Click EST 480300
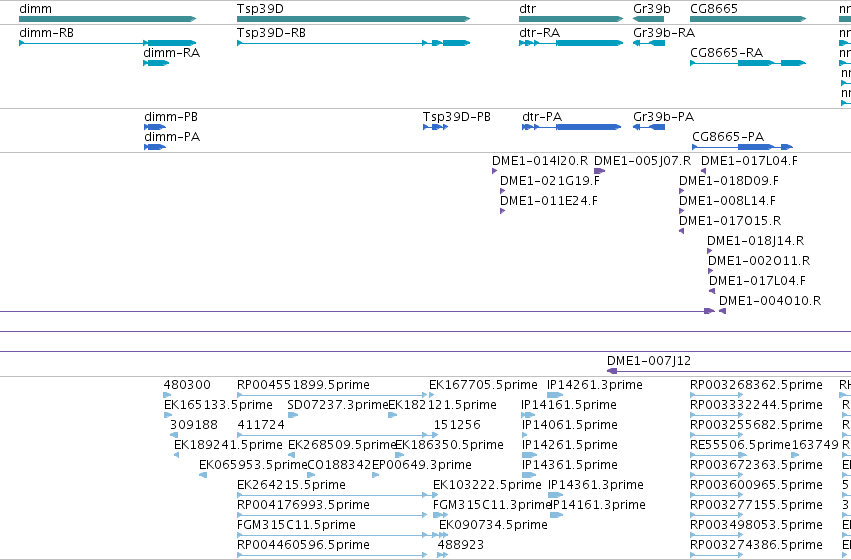 tap(187, 385)
